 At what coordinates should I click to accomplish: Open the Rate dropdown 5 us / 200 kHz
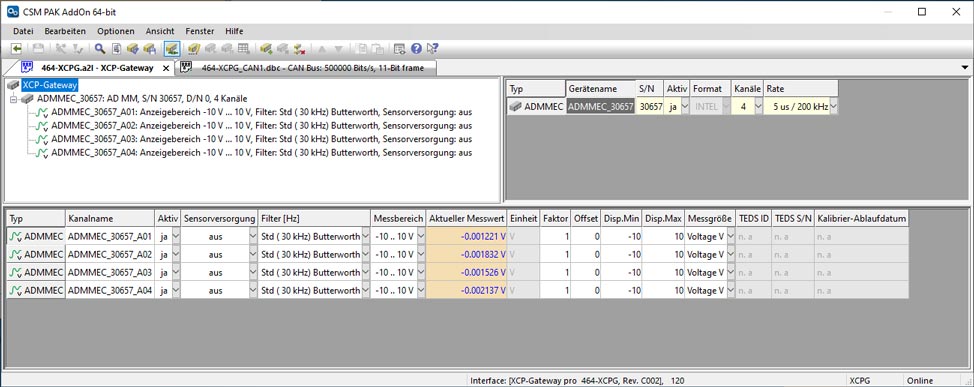coord(833,107)
